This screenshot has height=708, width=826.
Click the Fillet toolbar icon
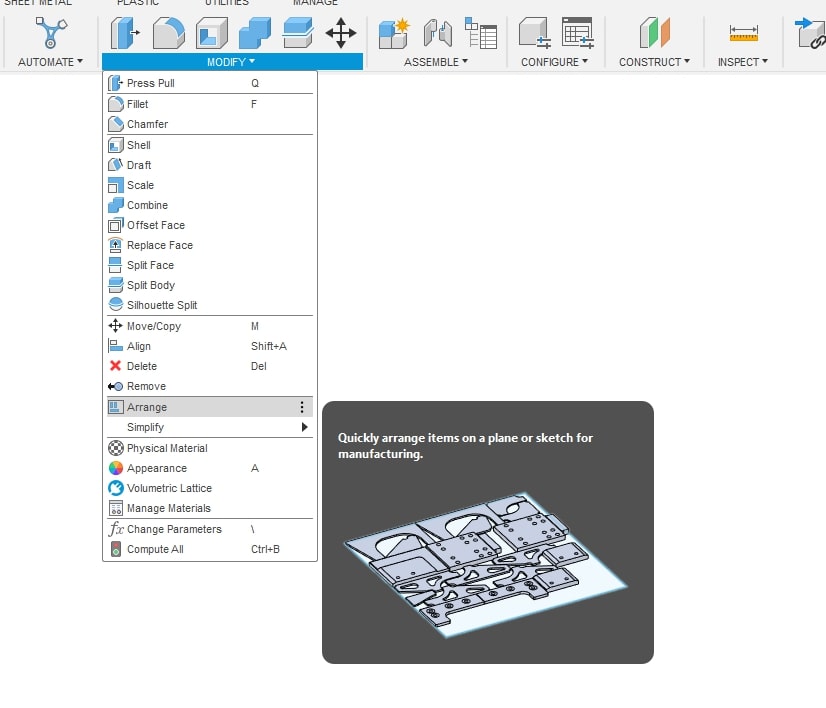pos(169,33)
